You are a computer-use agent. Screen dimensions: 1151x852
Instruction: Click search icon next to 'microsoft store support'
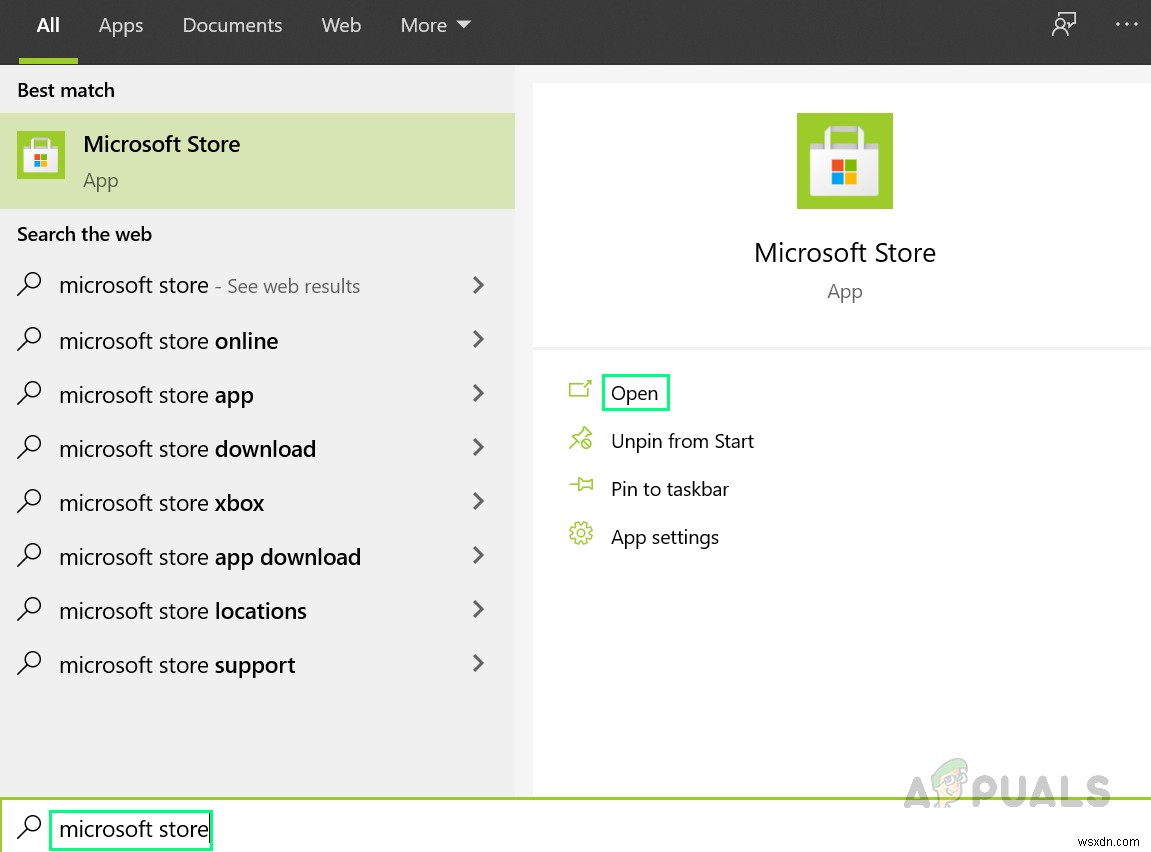29,663
